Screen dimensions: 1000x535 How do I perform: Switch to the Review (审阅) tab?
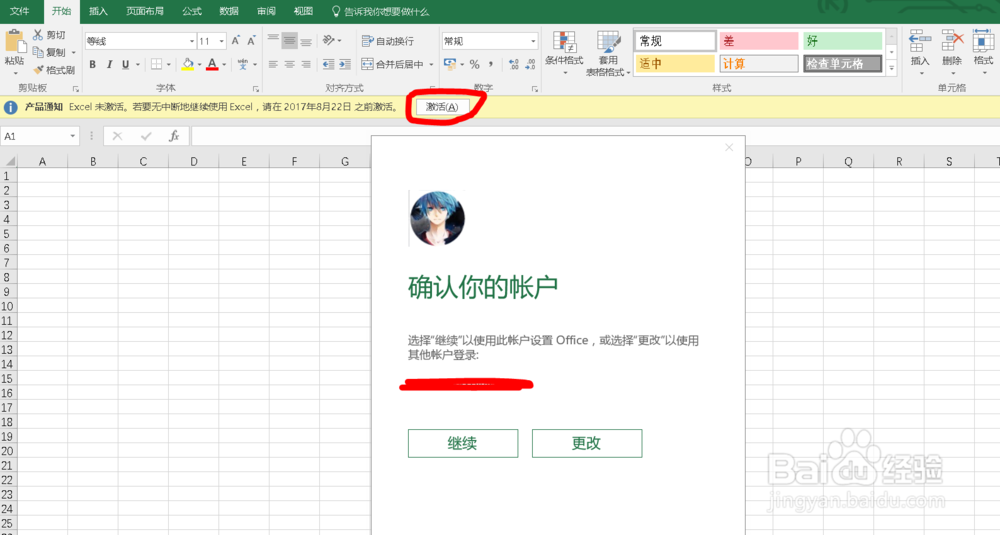(266, 11)
